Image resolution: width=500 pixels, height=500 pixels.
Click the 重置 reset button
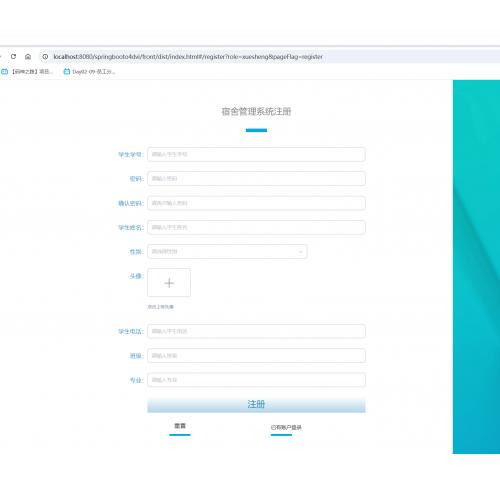tap(180, 426)
